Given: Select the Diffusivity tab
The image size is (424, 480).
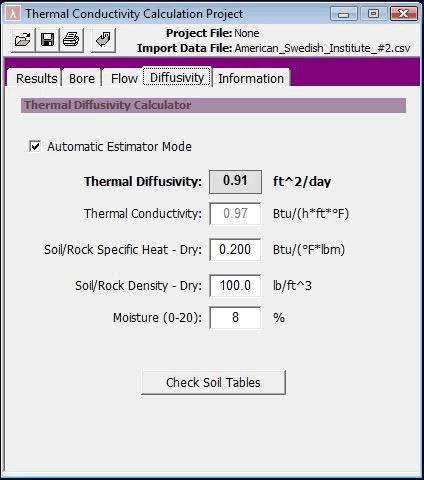Looking at the screenshot, I should [177, 77].
